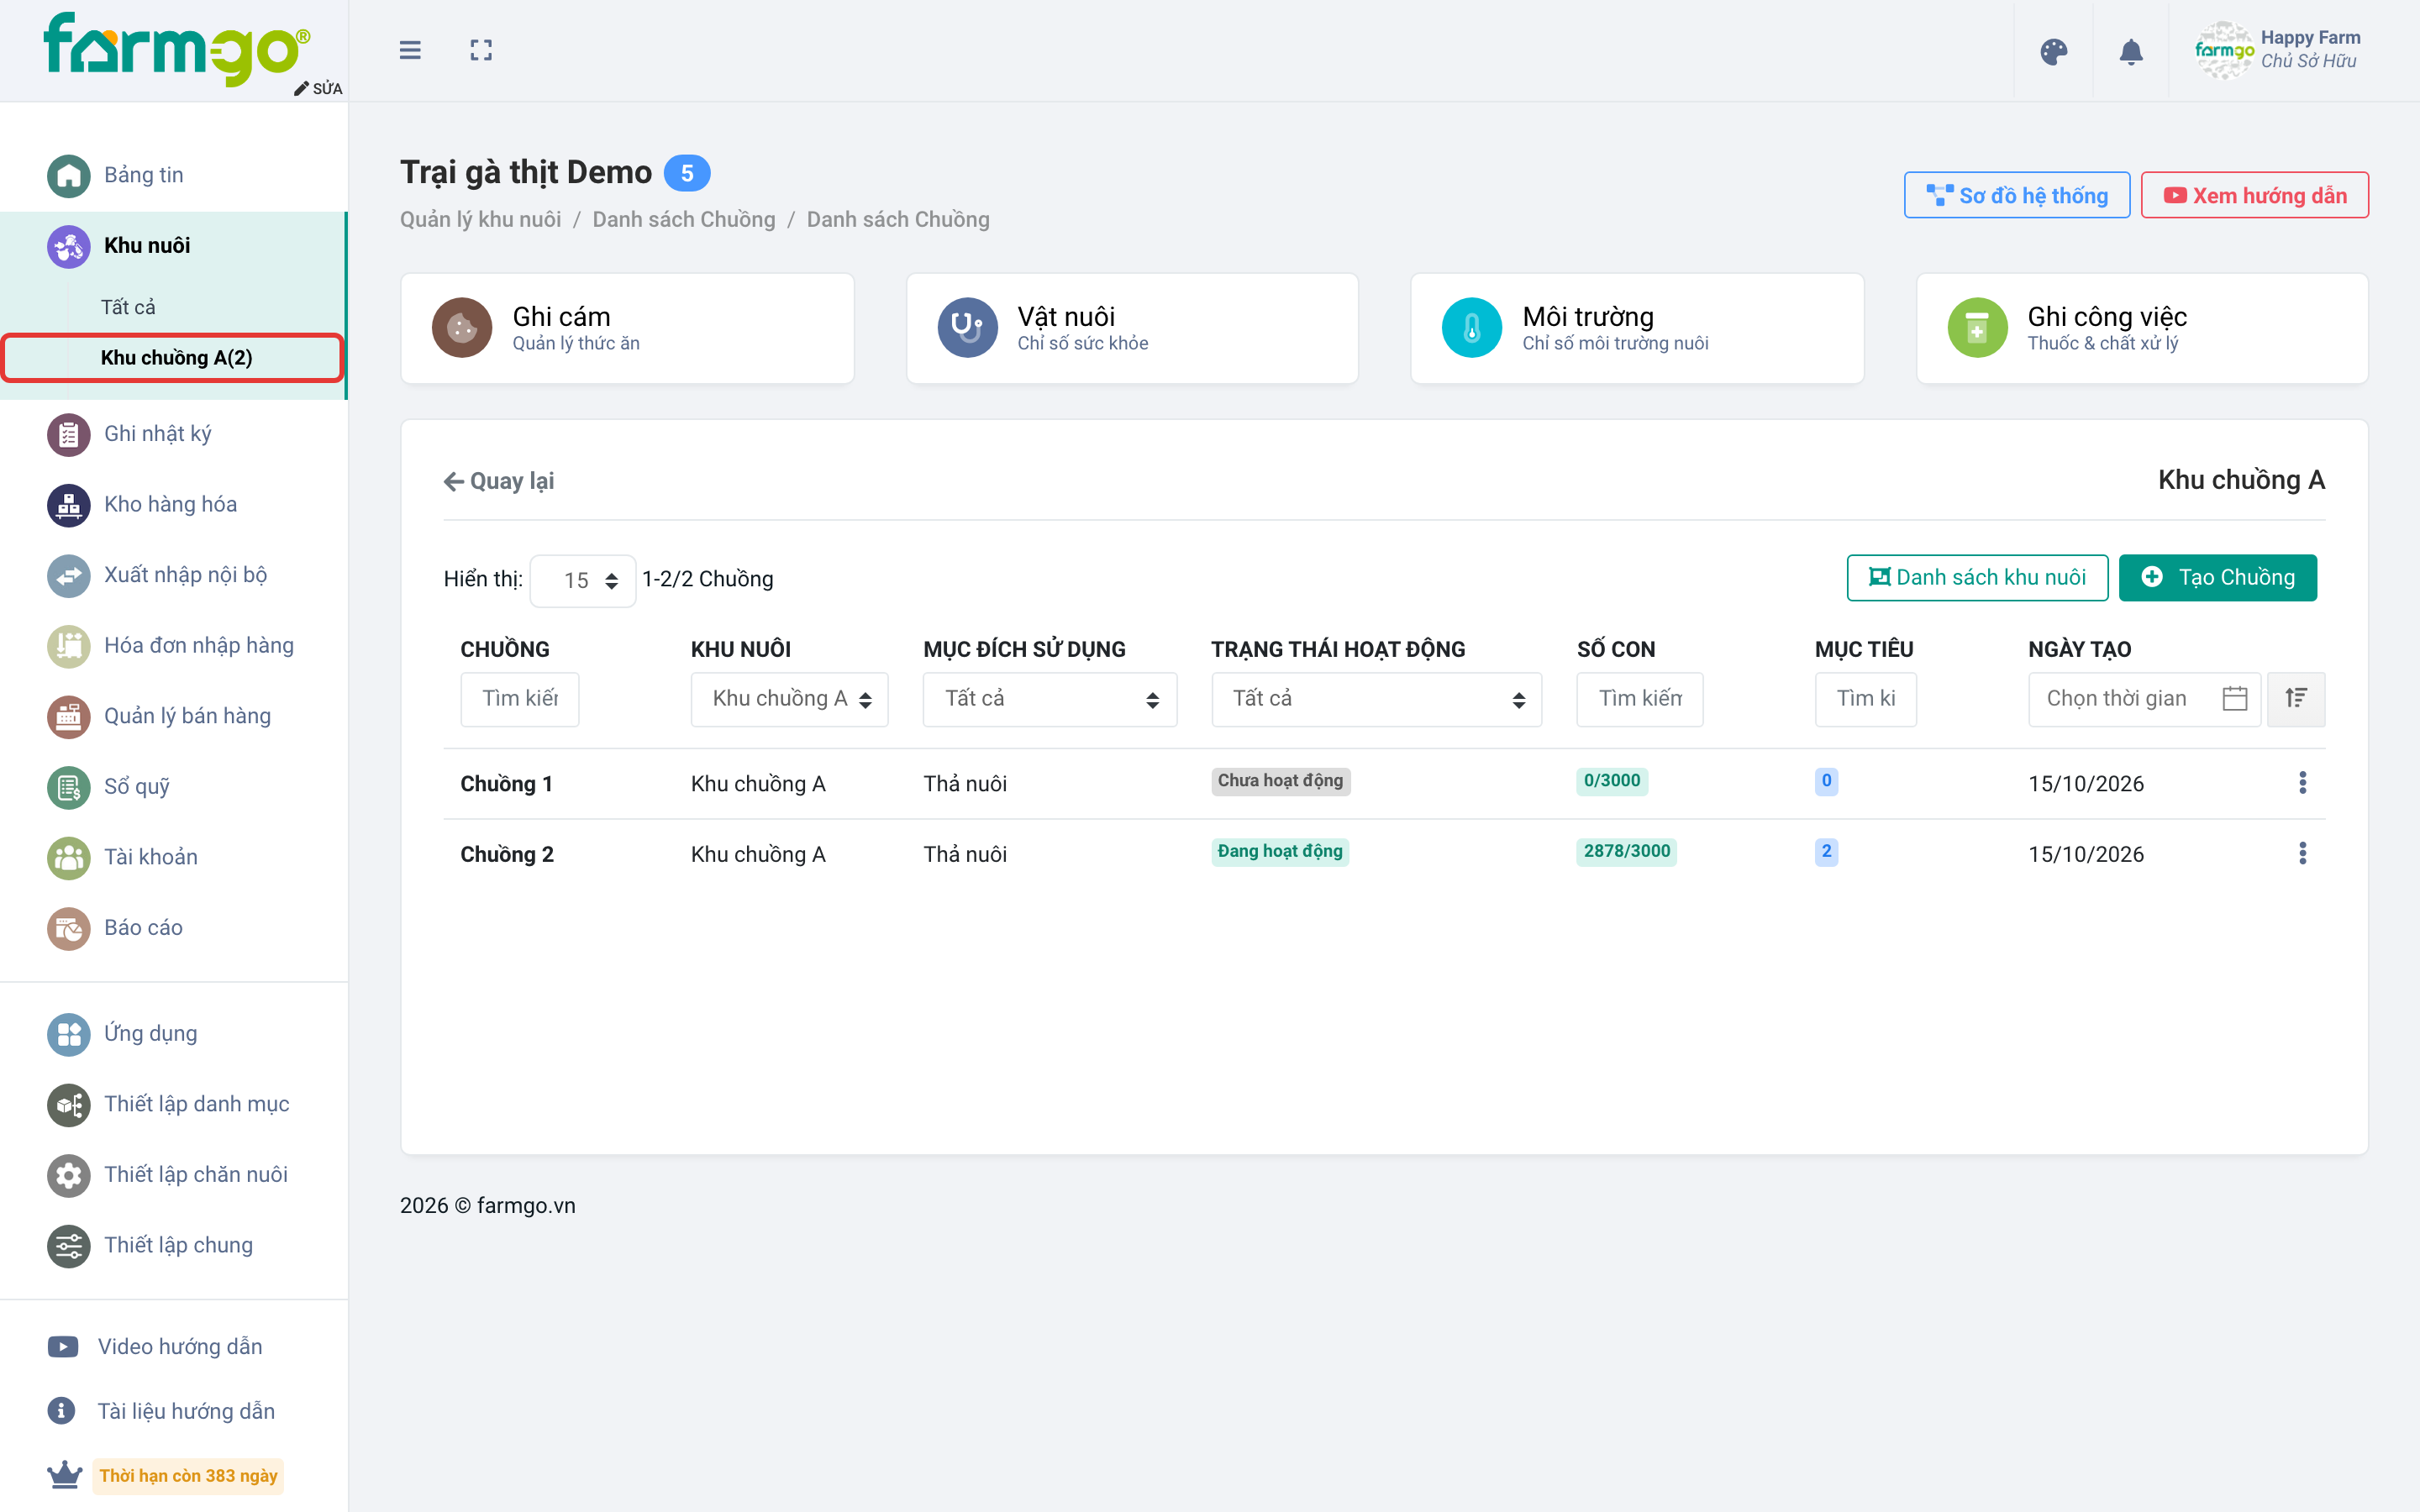Click the Chọn thời gian date field
This screenshot has width=2420, height=1512.
point(2144,699)
